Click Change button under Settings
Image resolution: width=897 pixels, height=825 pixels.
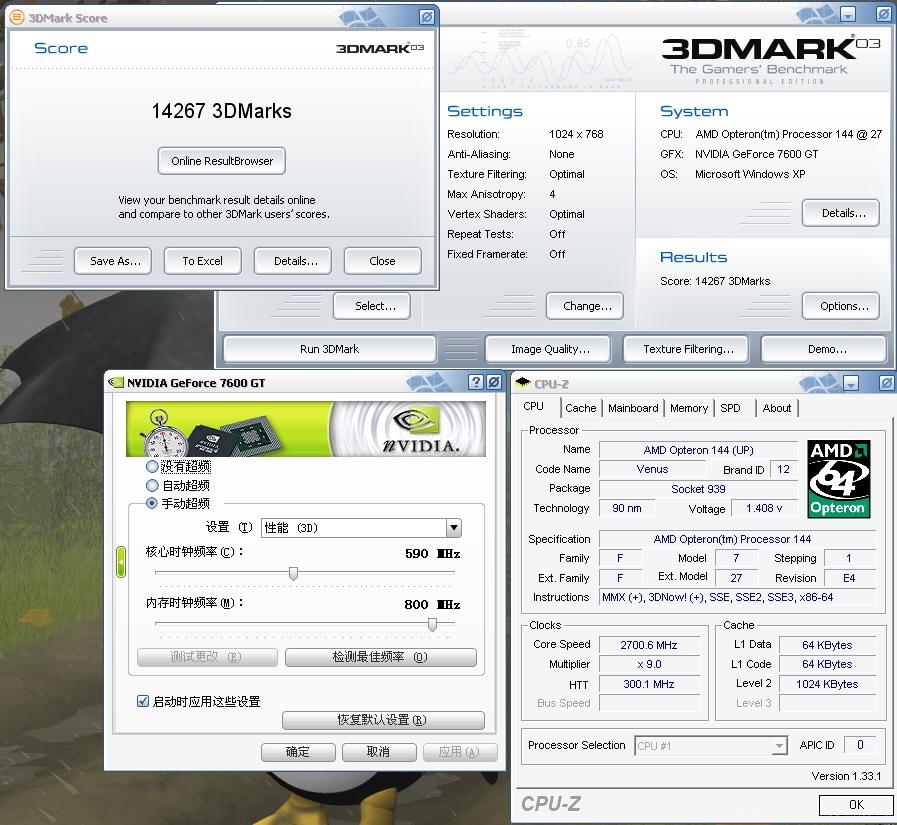585,306
